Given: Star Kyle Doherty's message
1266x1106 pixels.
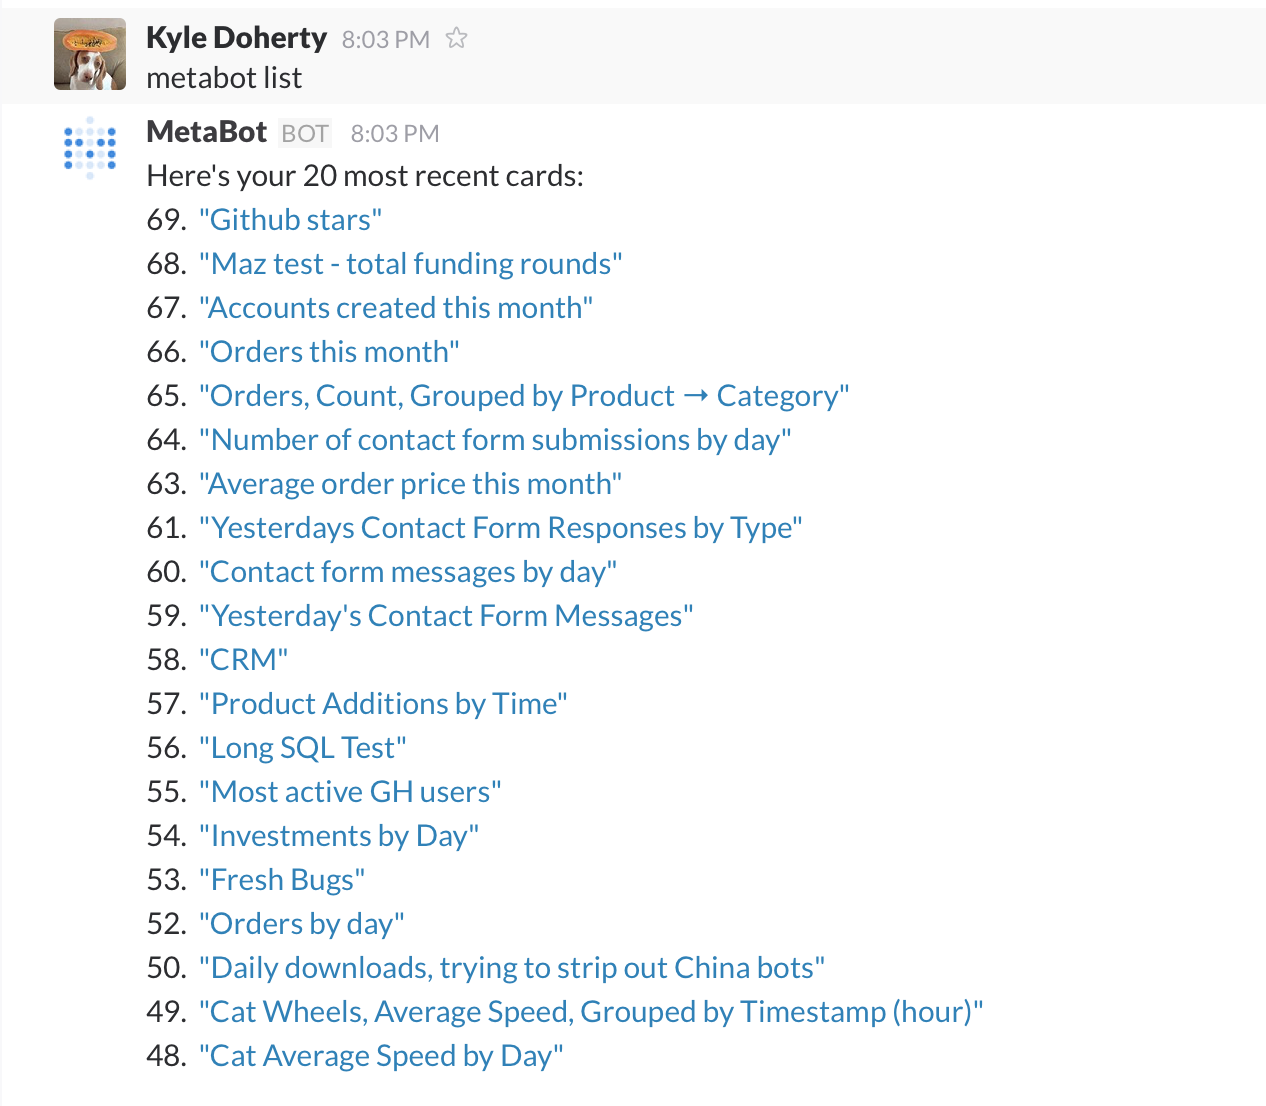Looking at the screenshot, I should coord(456,39).
